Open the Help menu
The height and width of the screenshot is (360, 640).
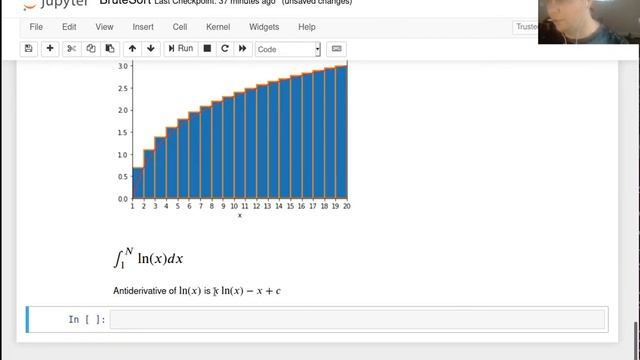(307, 27)
